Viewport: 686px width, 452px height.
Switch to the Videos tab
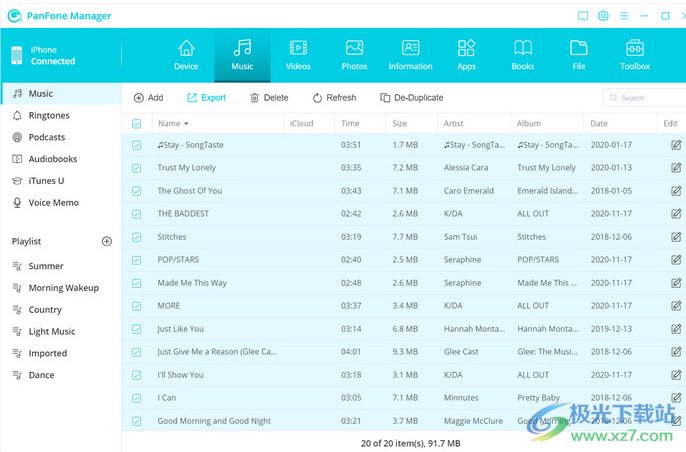click(298, 56)
